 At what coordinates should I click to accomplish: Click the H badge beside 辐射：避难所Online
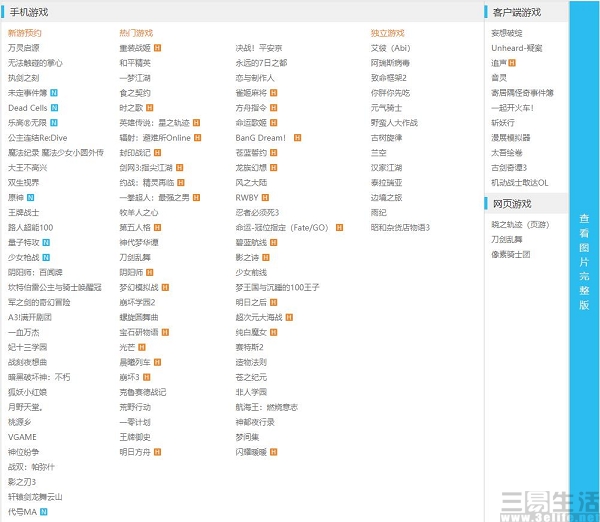point(197,138)
